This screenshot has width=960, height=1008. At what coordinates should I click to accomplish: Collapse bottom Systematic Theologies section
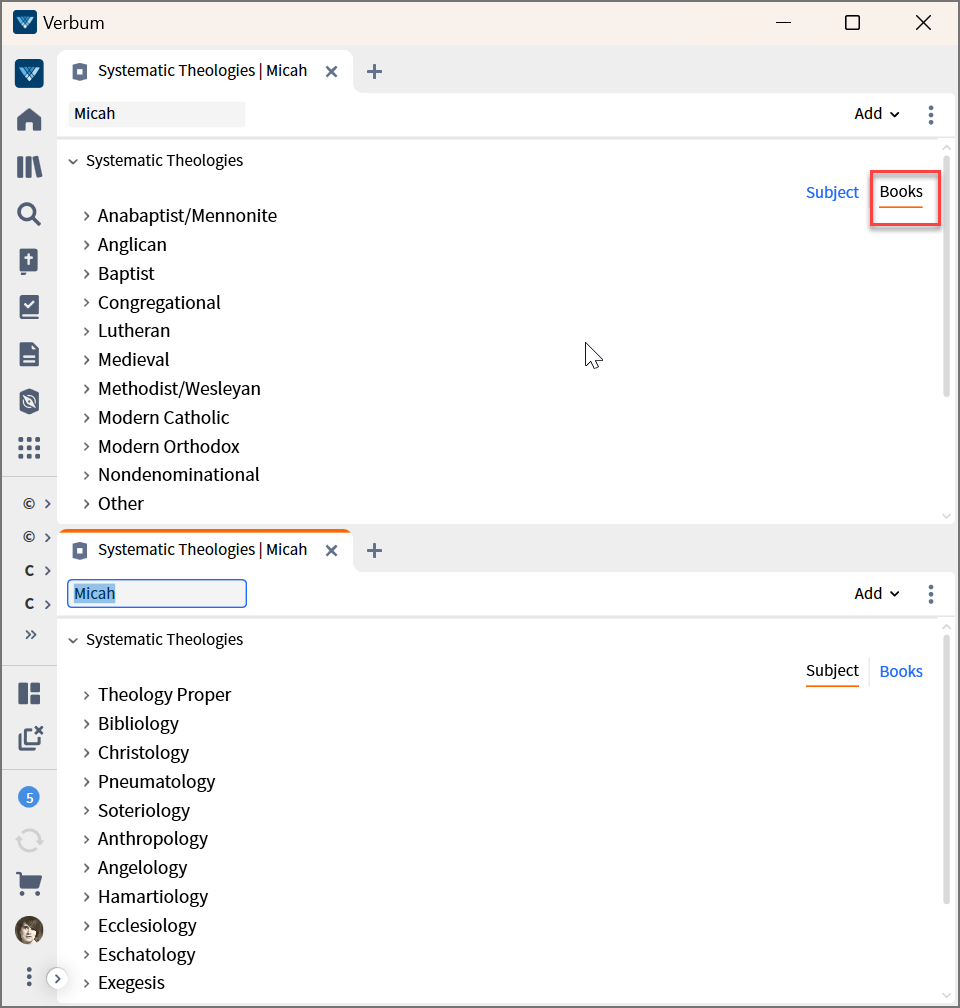(x=73, y=640)
